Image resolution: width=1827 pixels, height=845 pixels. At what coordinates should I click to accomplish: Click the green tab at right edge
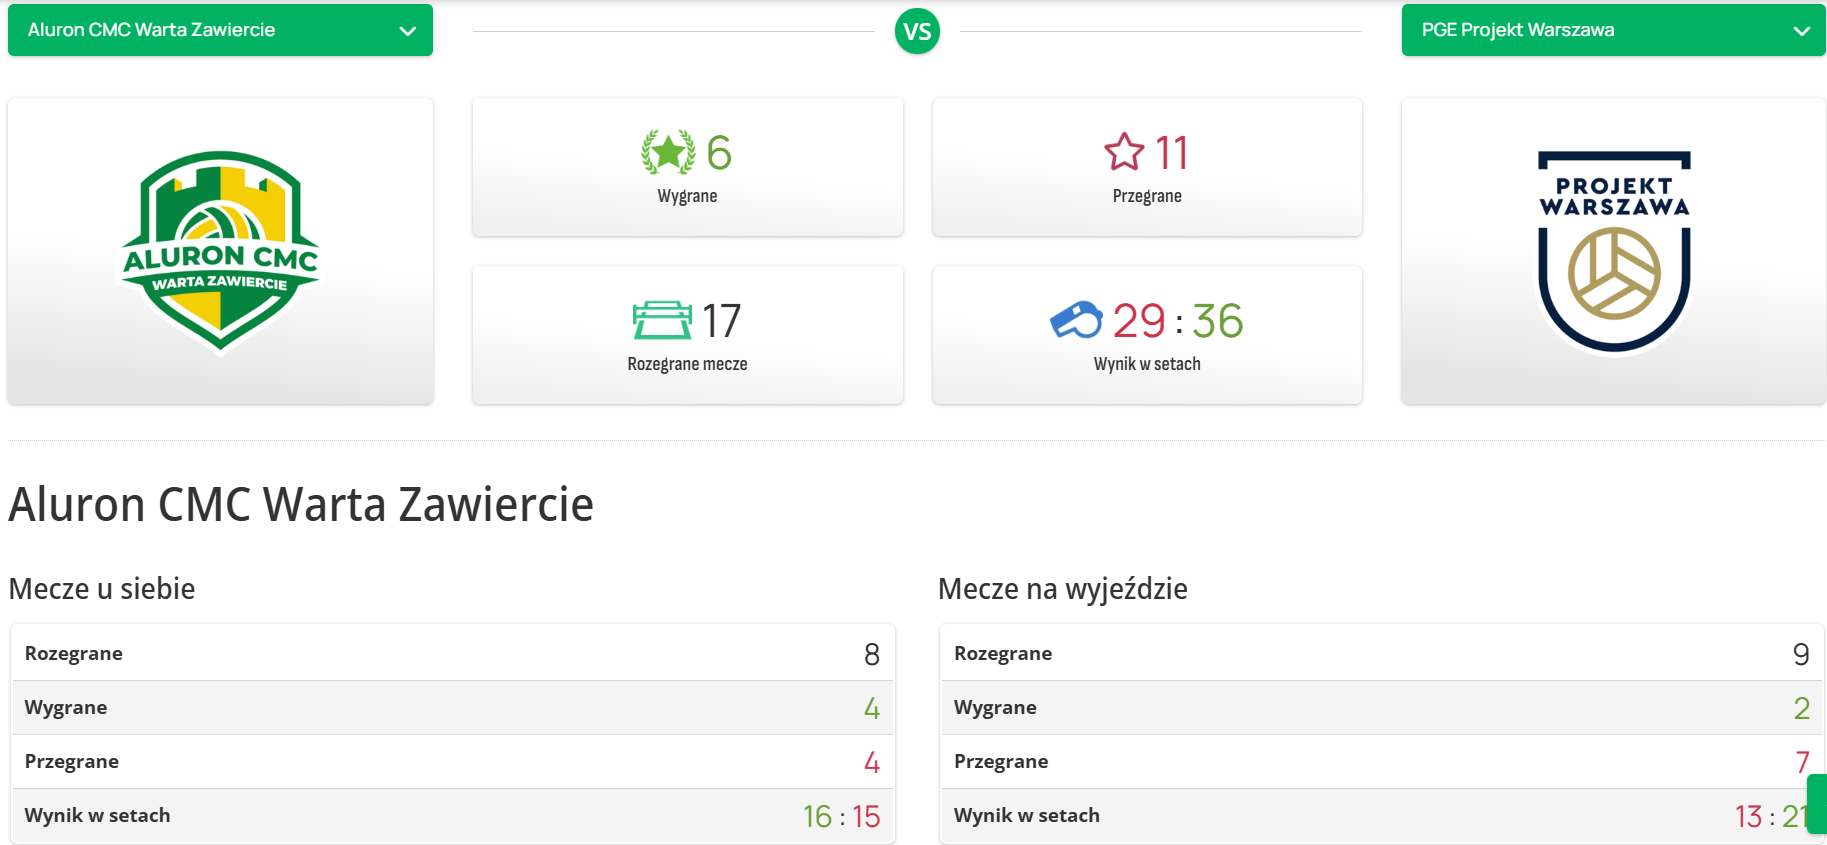1817,803
